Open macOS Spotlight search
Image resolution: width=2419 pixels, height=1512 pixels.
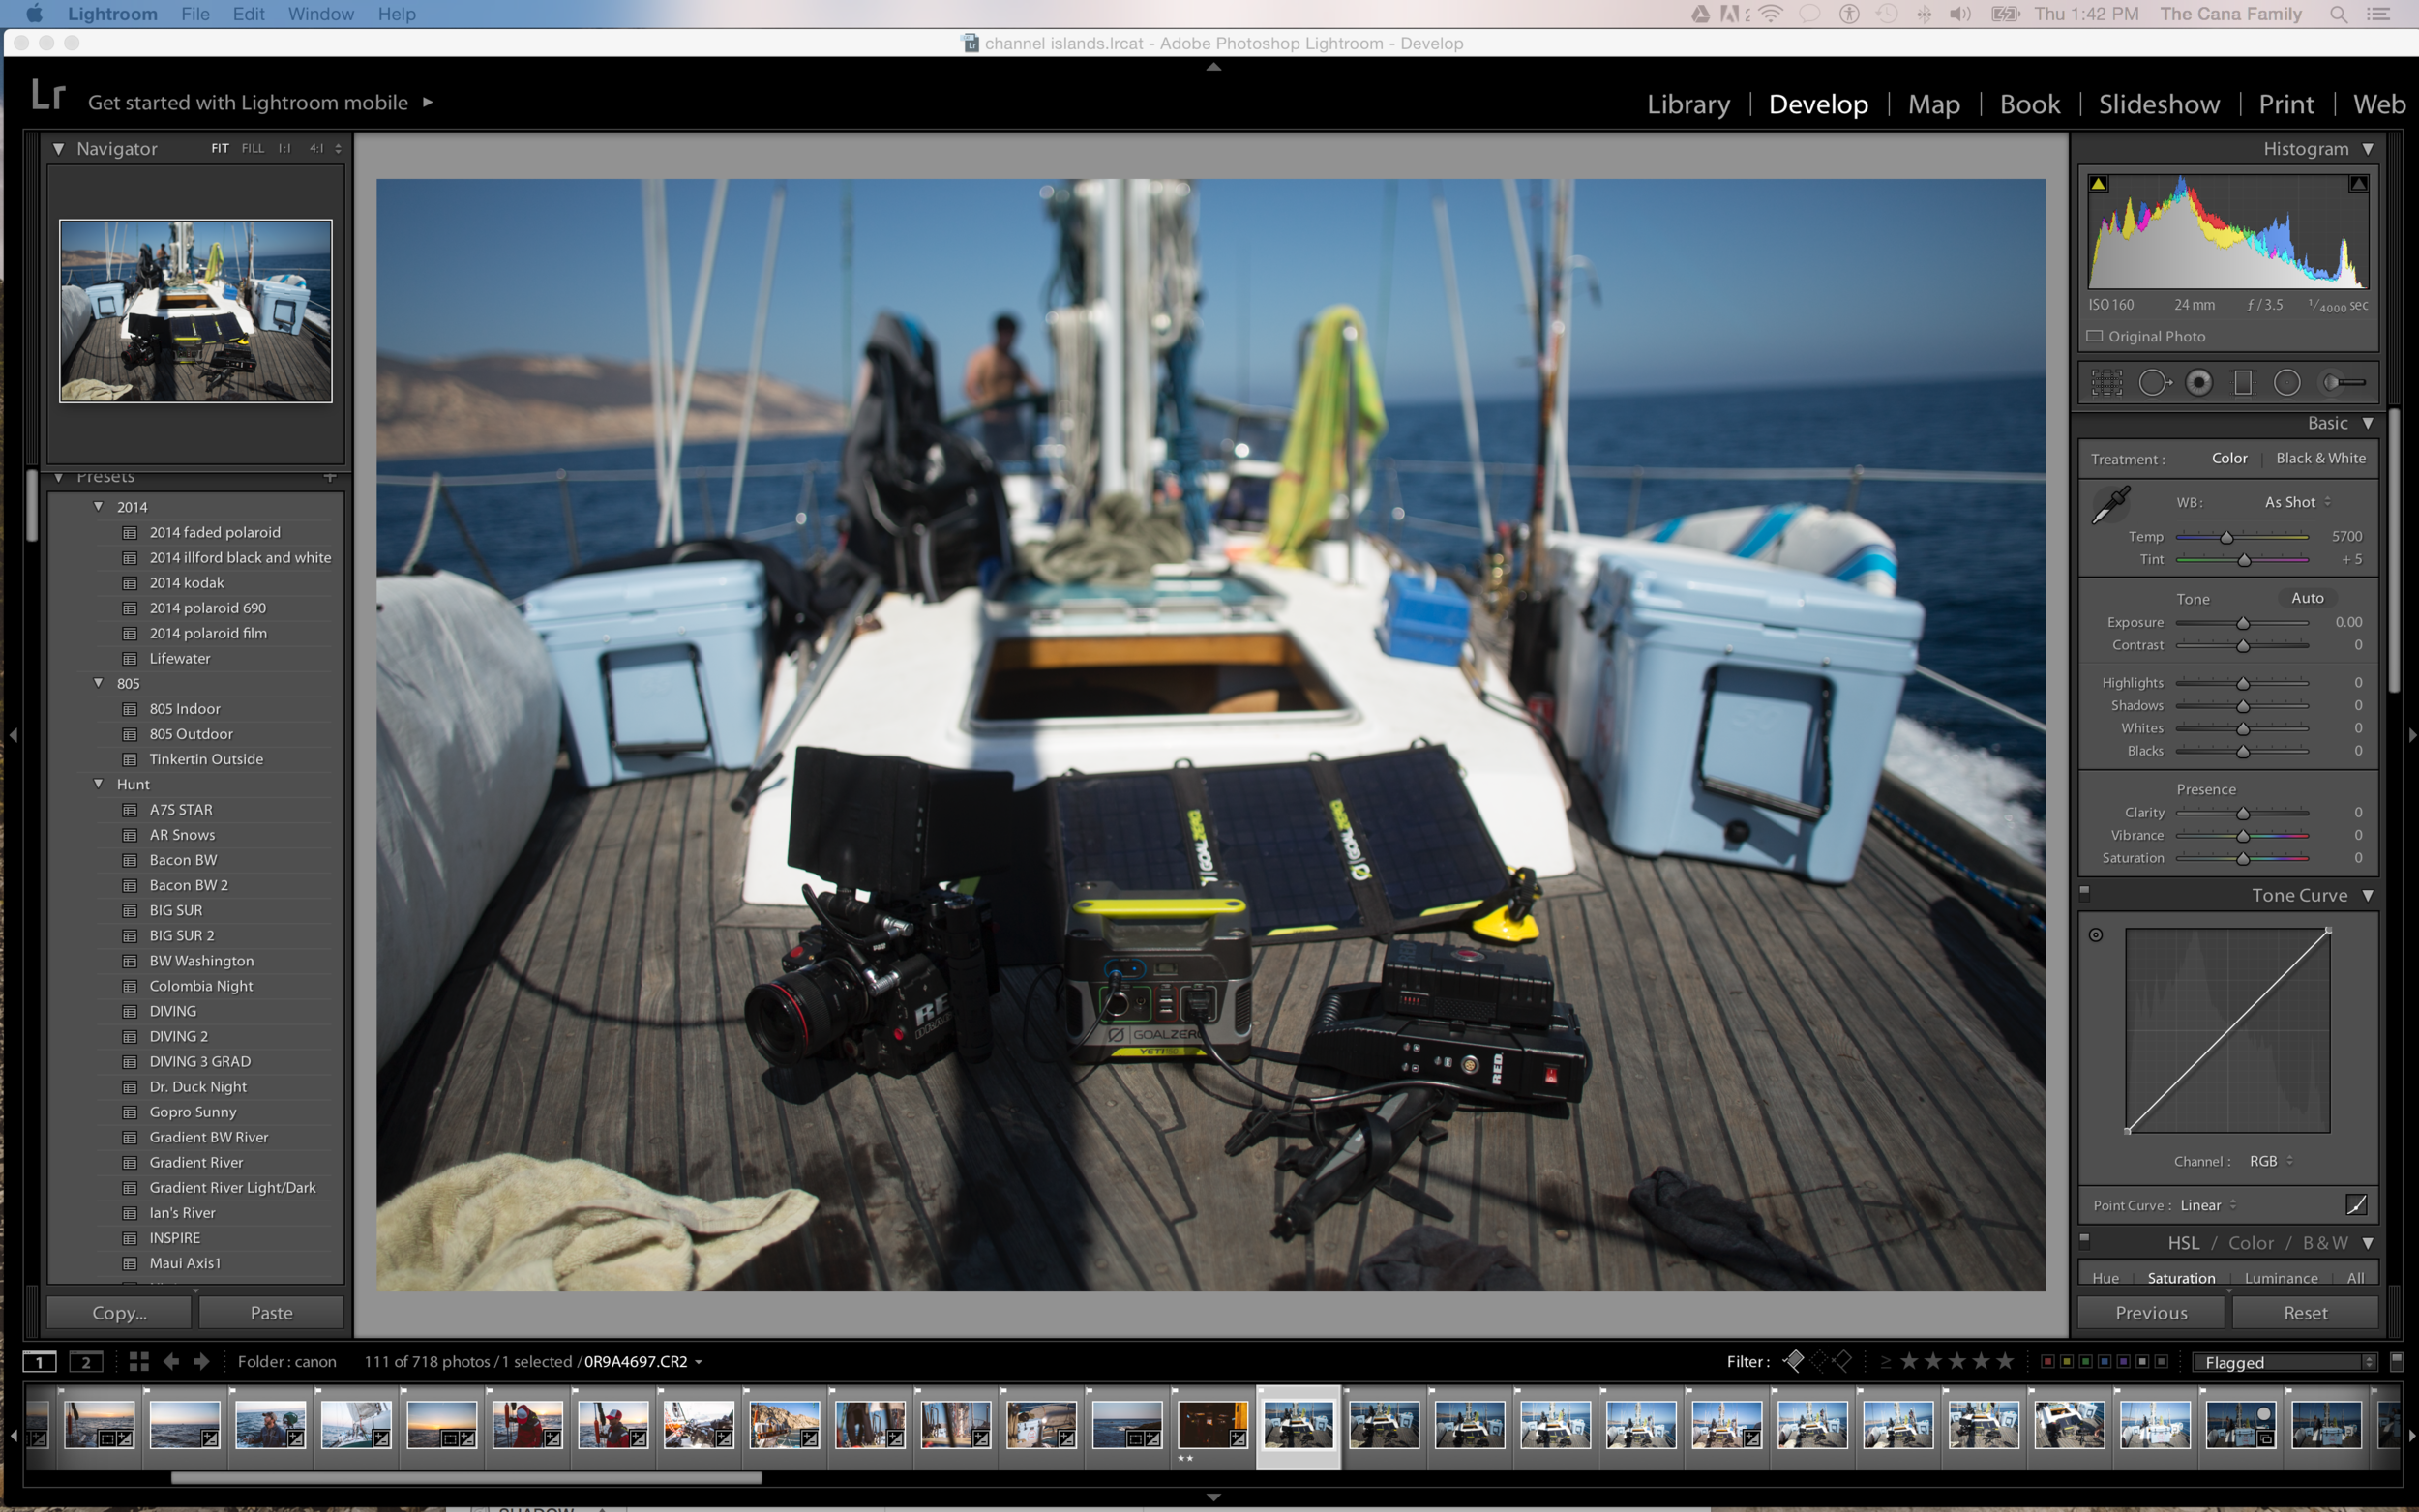pyautogui.click(x=2338, y=14)
